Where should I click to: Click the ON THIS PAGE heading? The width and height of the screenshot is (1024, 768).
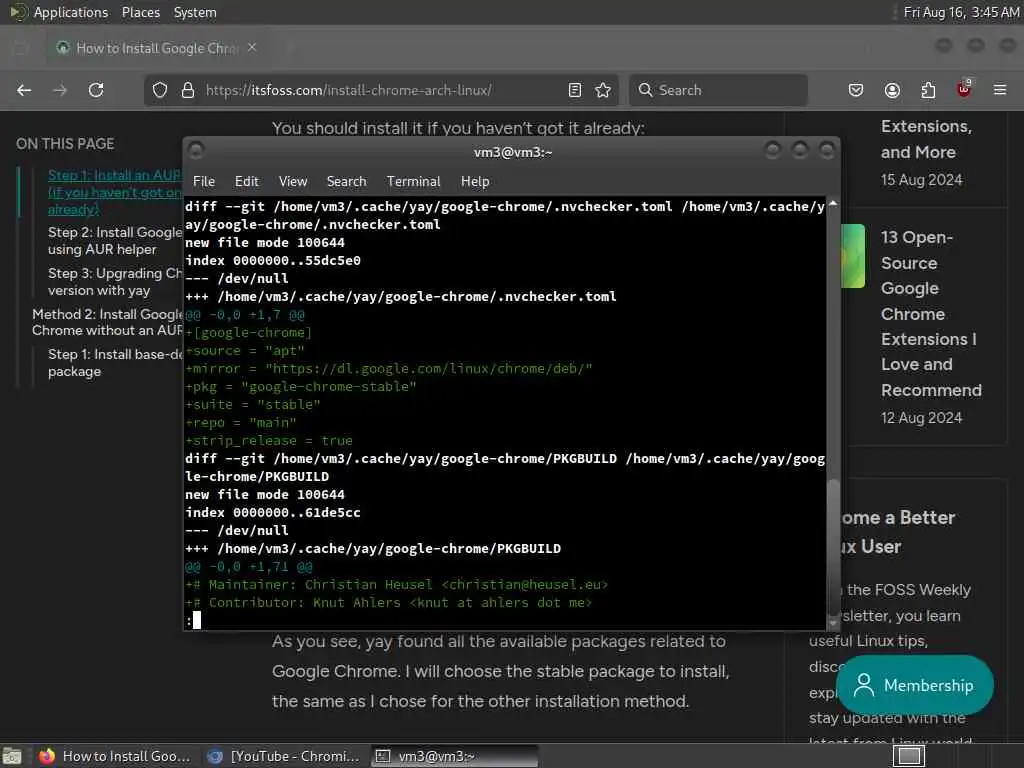click(65, 144)
